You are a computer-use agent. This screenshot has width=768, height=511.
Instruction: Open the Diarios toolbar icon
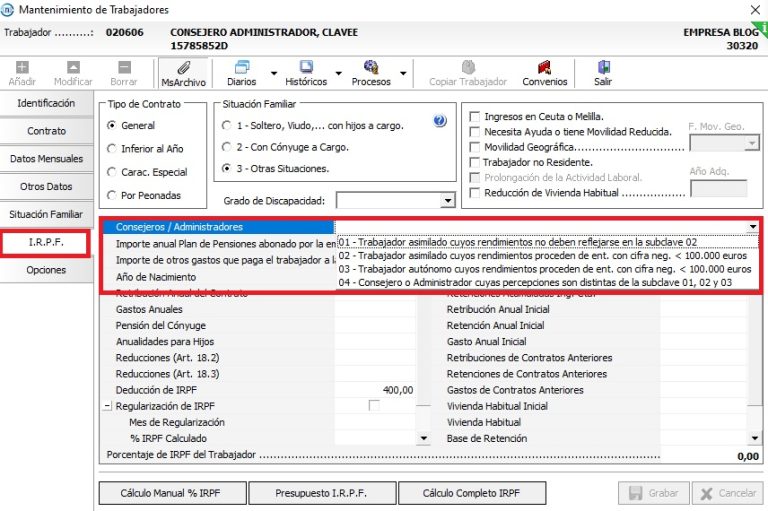pos(242,67)
